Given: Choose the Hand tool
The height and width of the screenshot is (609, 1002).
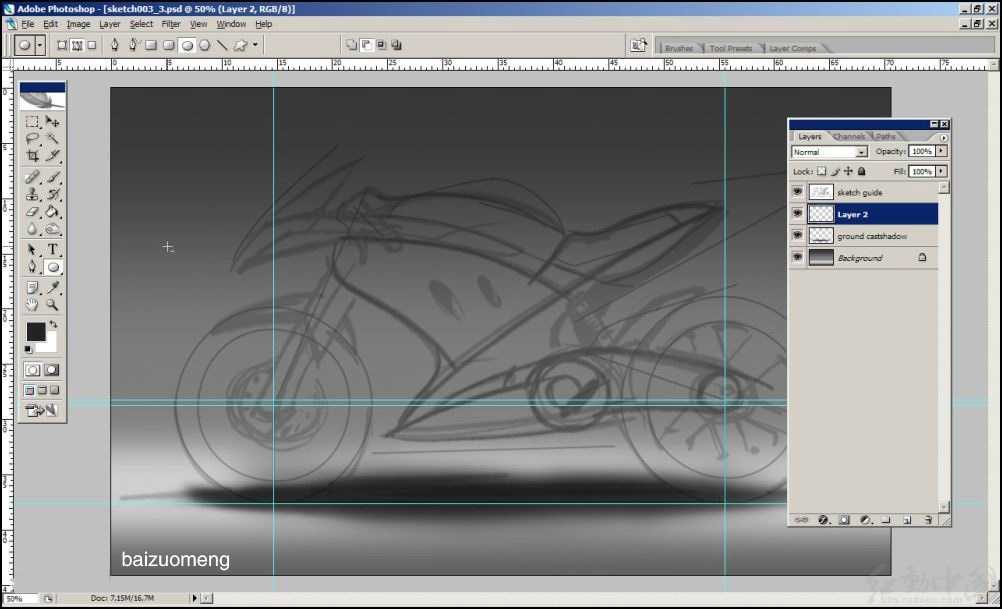Looking at the screenshot, I should [33, 304].
